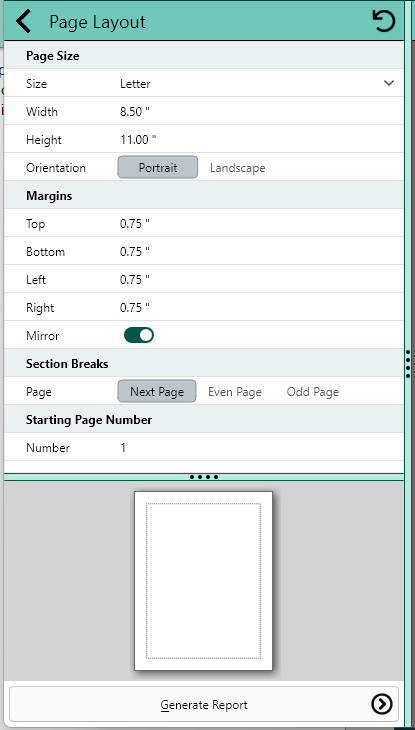Reset page layout with the undo arrow icon
This screenshot has width=415, height=730.
coord(384,21)
